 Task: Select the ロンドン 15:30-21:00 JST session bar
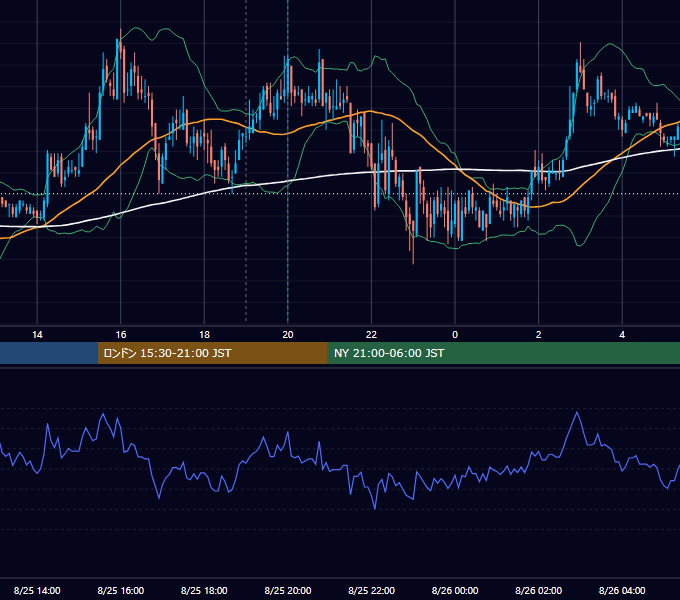point(212,353)
